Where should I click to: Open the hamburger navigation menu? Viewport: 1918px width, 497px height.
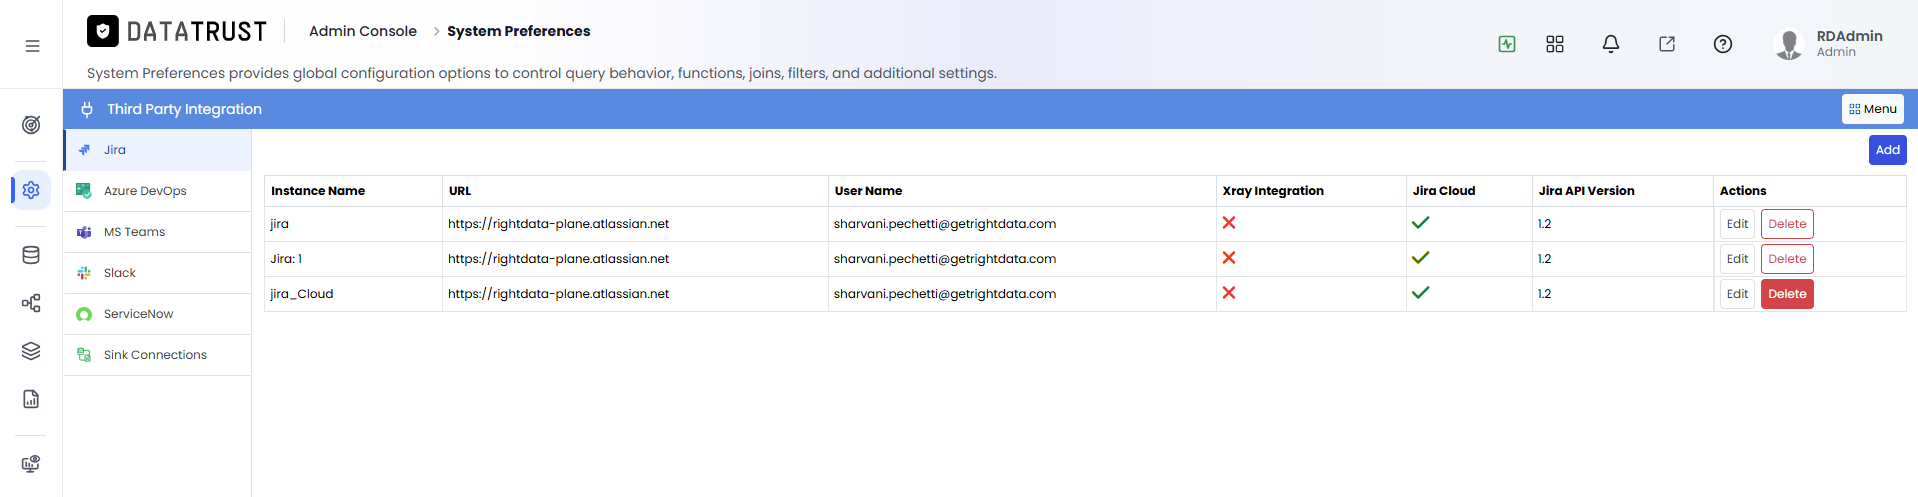point(32,46)
